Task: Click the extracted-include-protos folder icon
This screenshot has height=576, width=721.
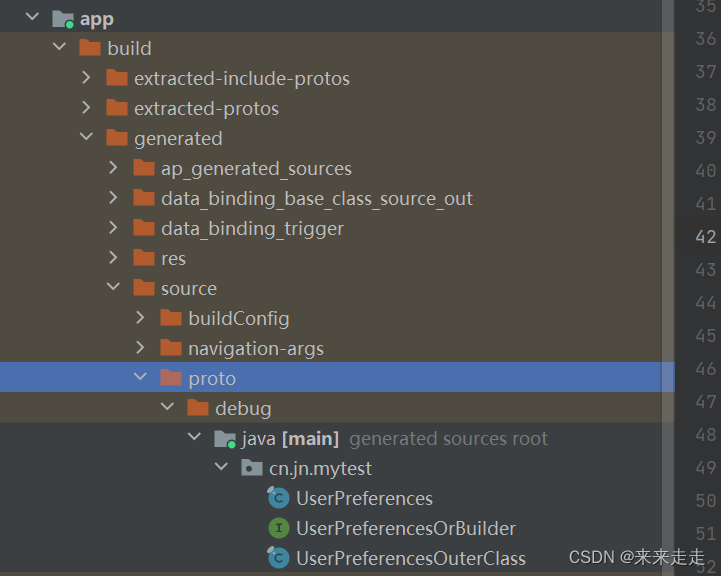Action: 117,77
